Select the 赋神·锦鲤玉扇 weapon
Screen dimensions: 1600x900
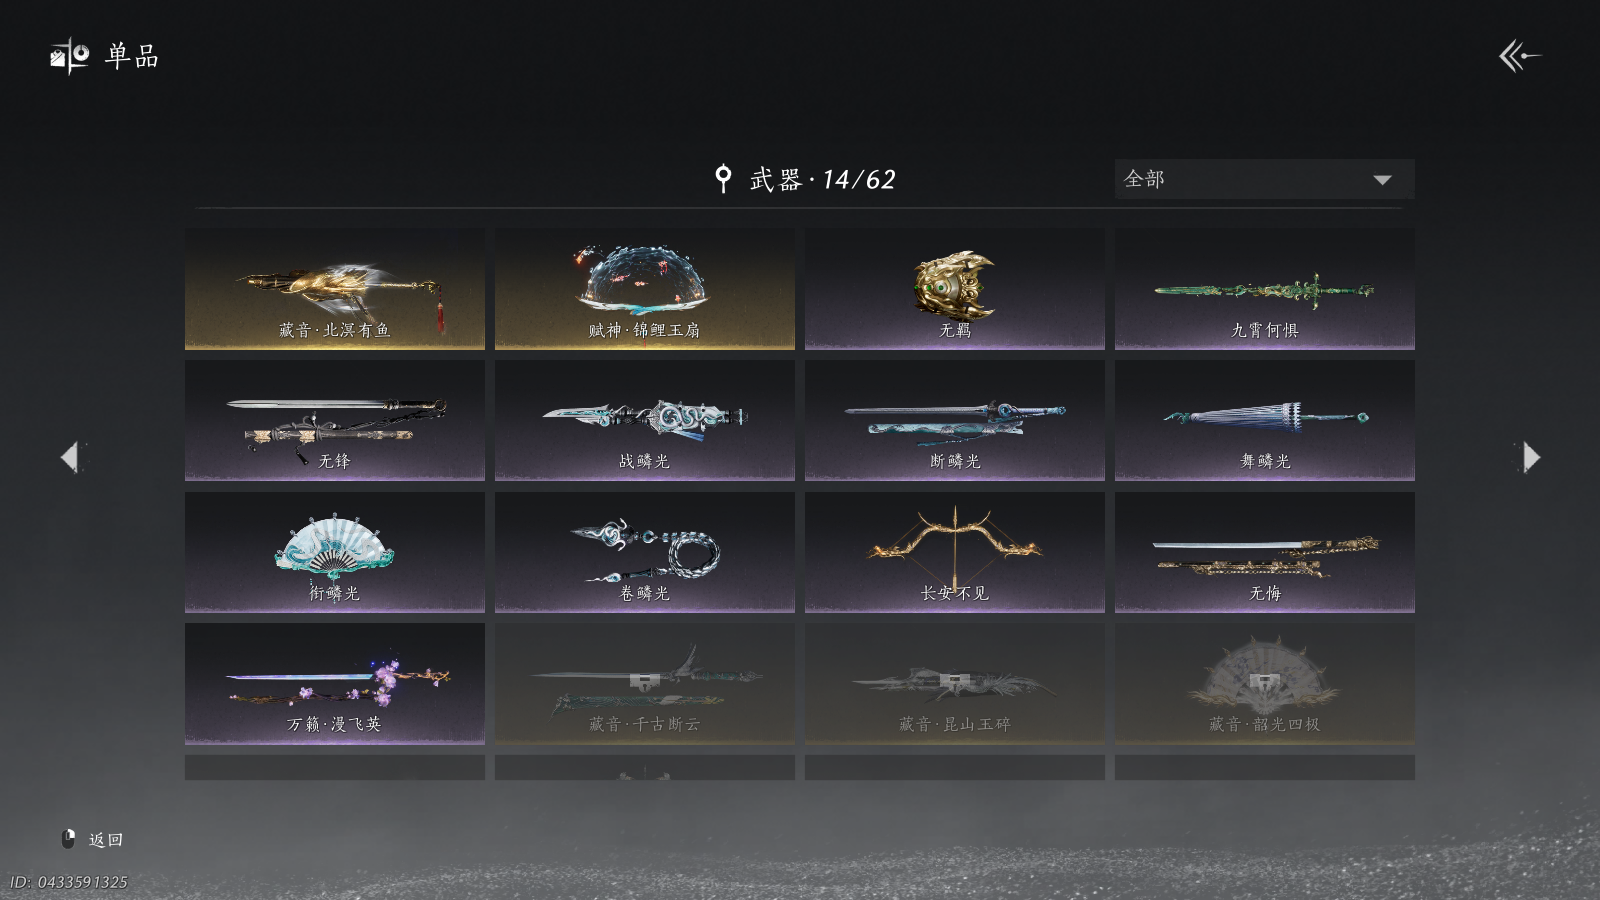(645, 289)
